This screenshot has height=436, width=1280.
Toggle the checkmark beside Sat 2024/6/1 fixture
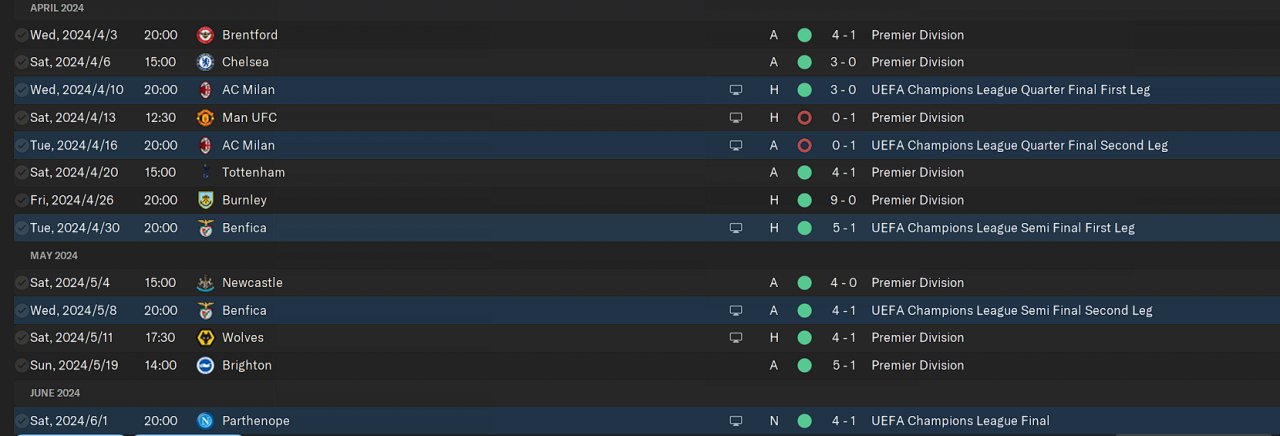22,421
